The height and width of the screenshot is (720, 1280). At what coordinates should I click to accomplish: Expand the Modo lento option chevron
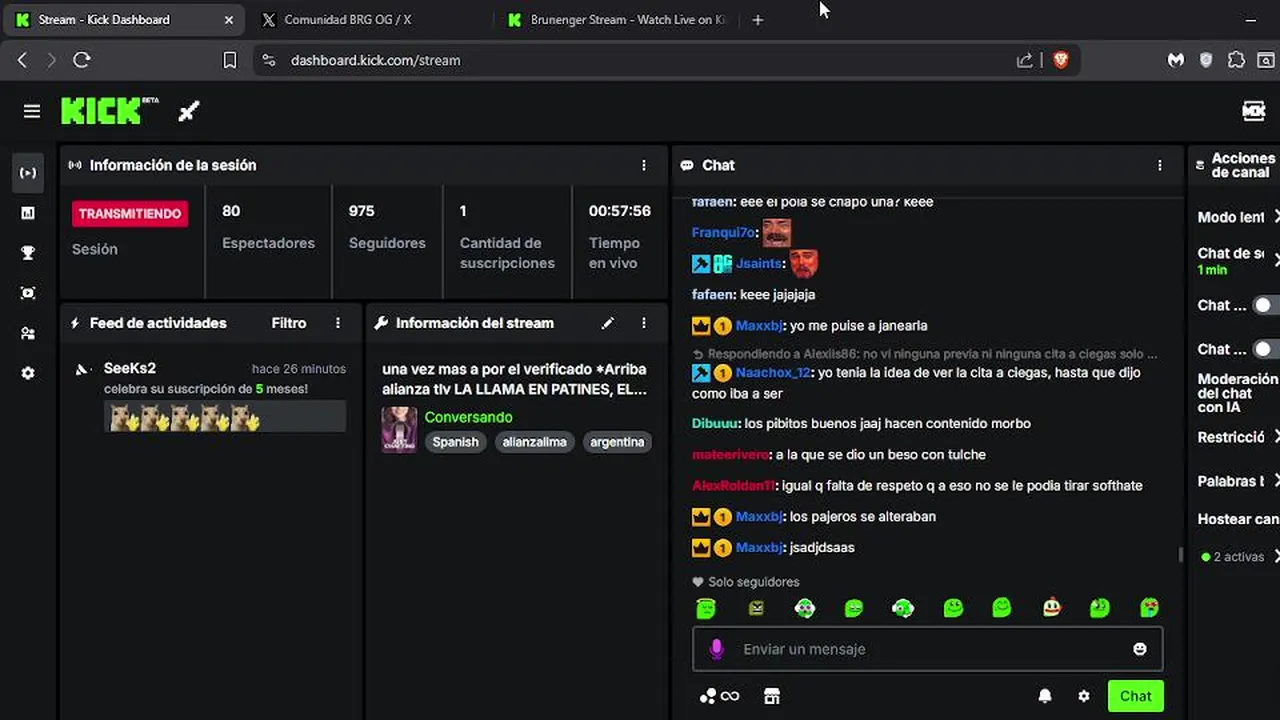(1276, 217)
